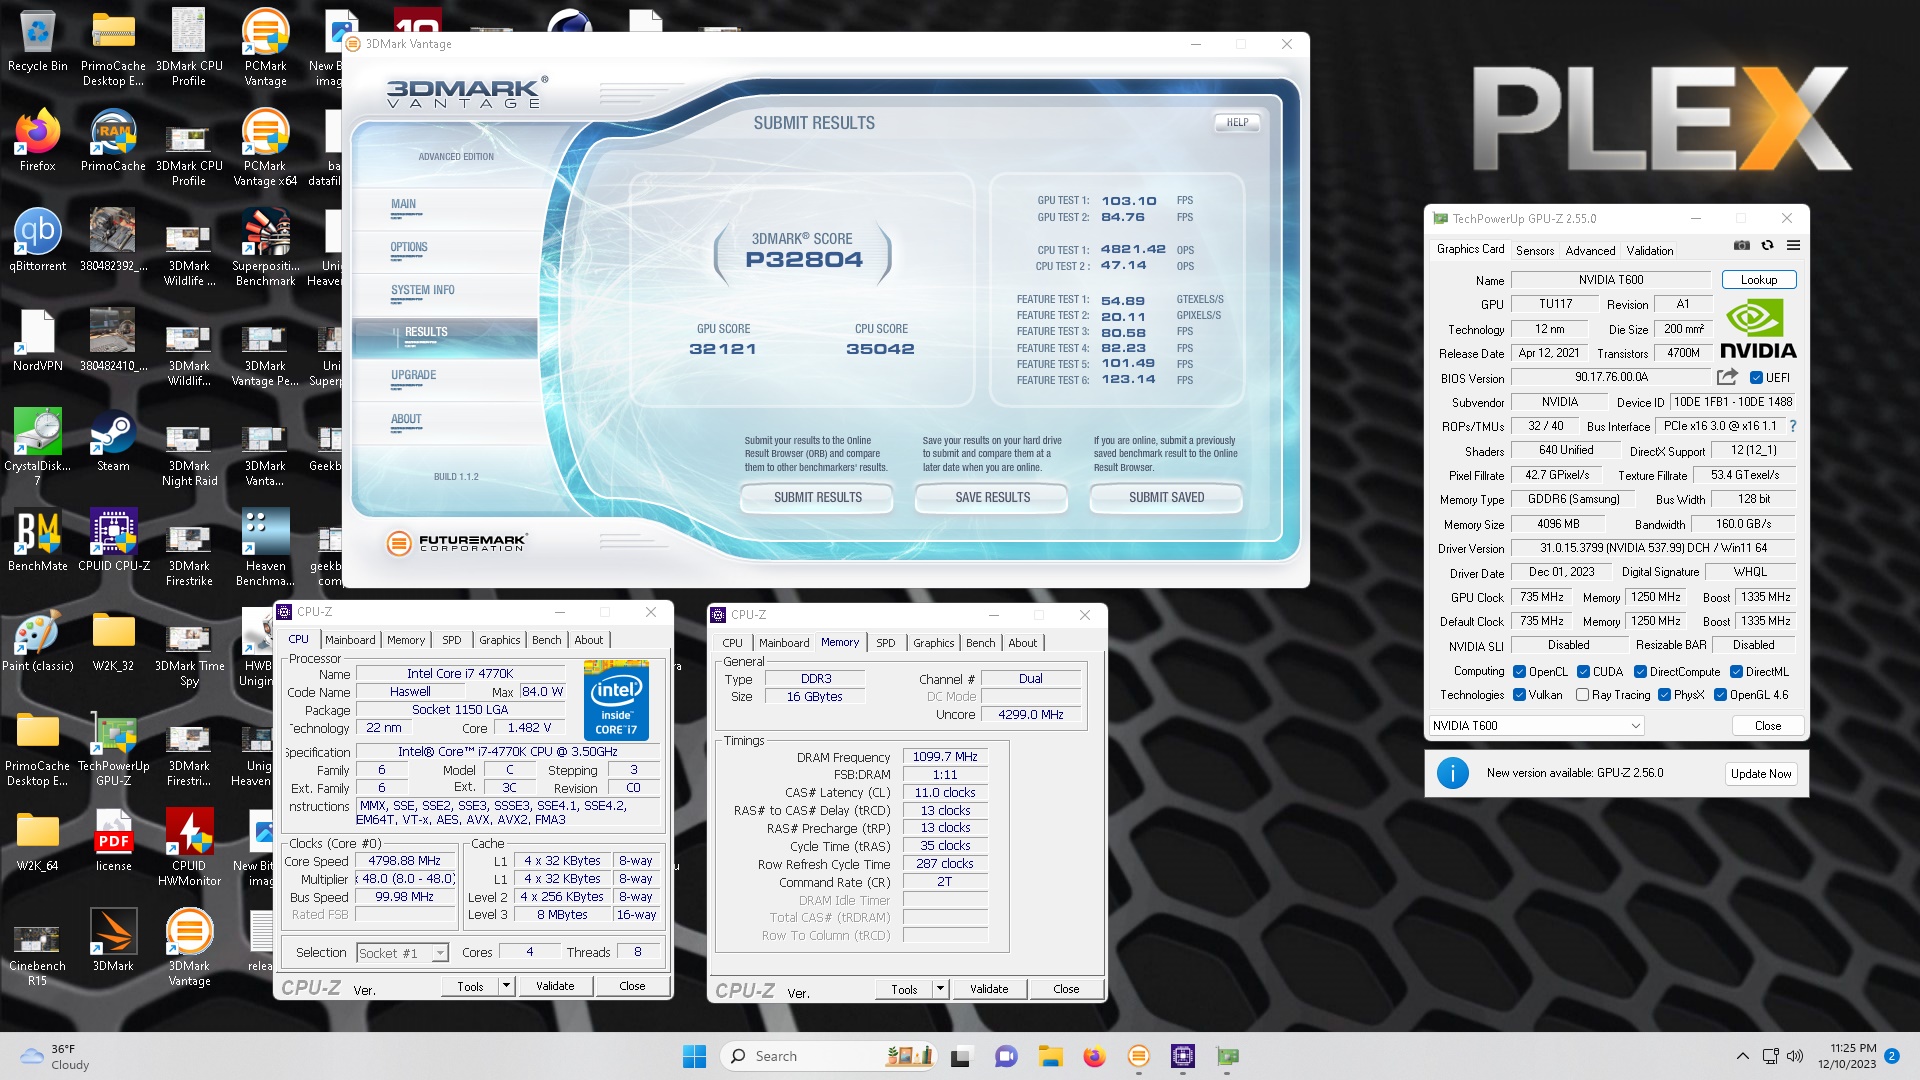Toggle the UEFI checkbox in GPU-Z

[1756, 378]
